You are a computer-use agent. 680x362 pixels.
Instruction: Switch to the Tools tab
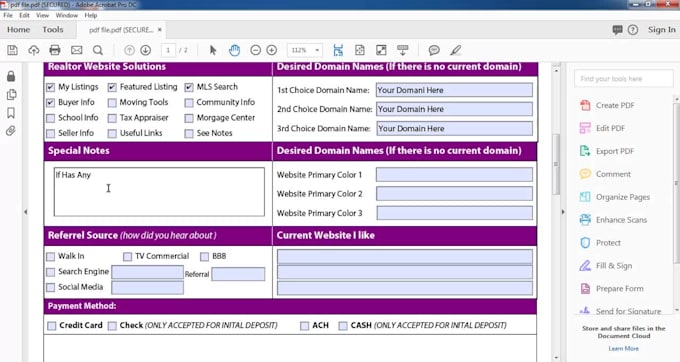click(53, 30)
